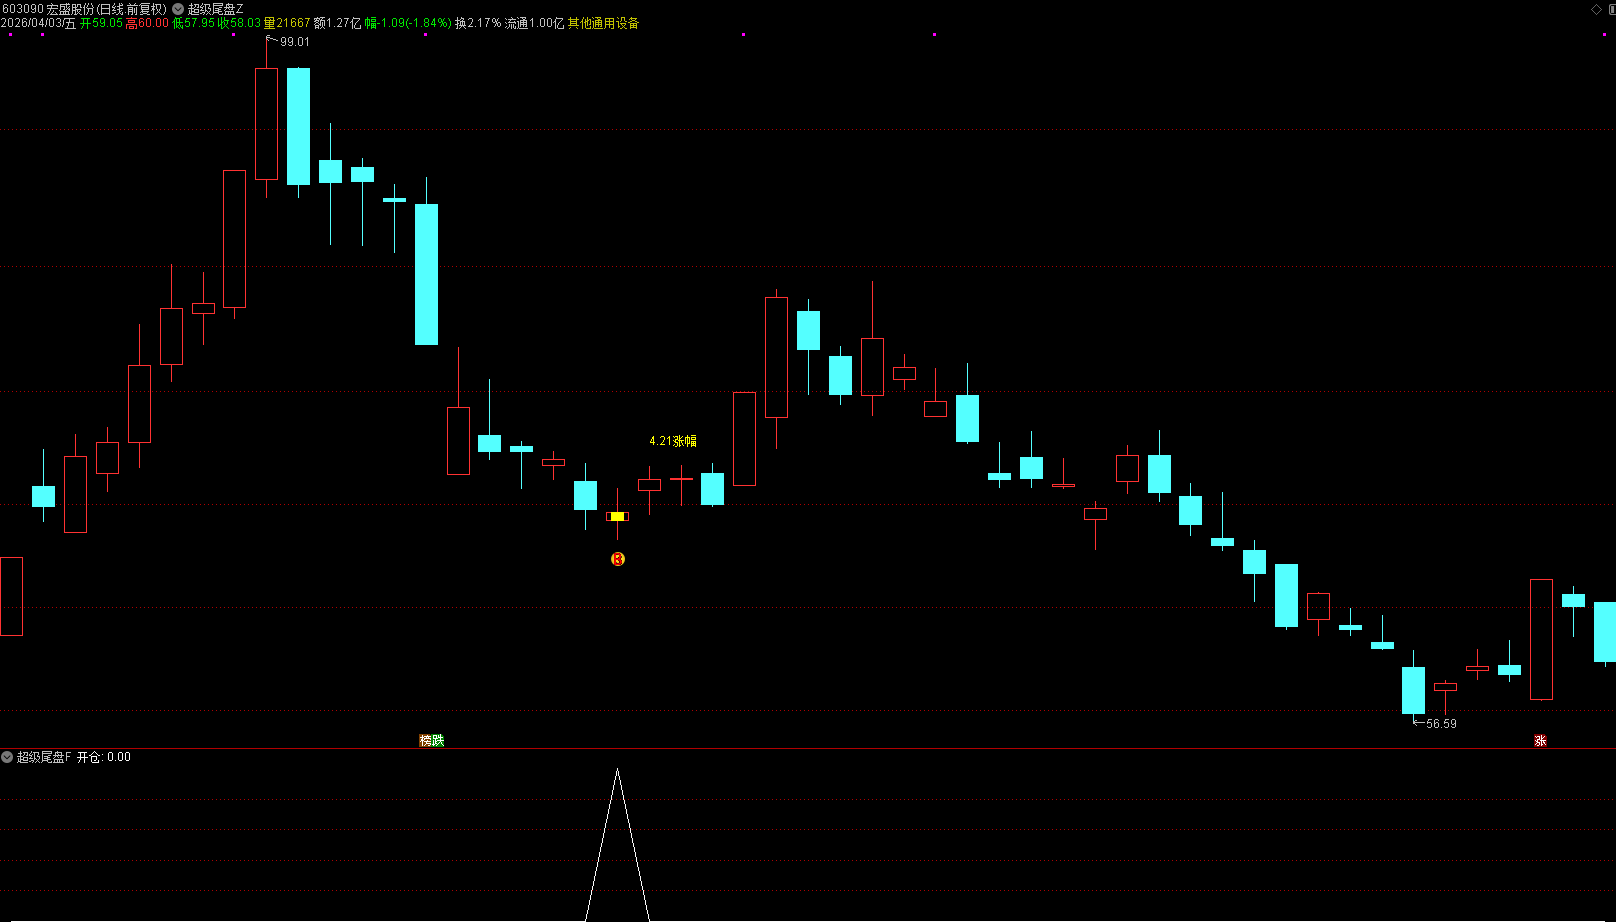This screenshot has width=1616, height=922.
Task: Click the 99.01 high price label
Action: (294, 42)
